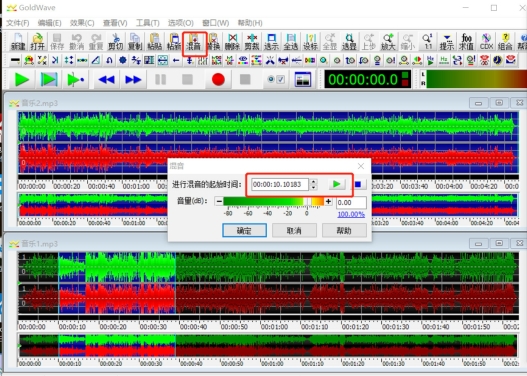Click the 打开 (Open) toolbar icon
The image size is (527, 376).
(37, 42)
